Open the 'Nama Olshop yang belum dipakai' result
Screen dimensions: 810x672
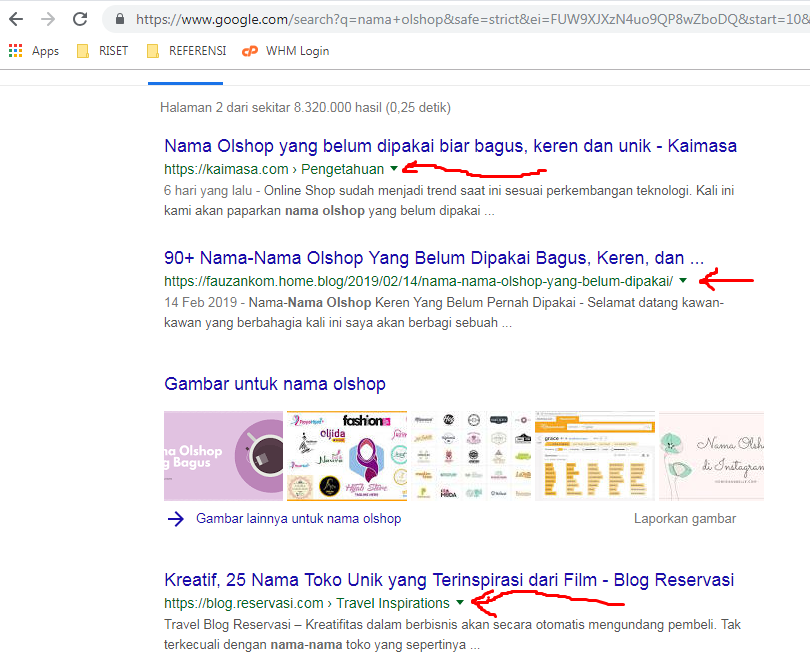[450, 145]
